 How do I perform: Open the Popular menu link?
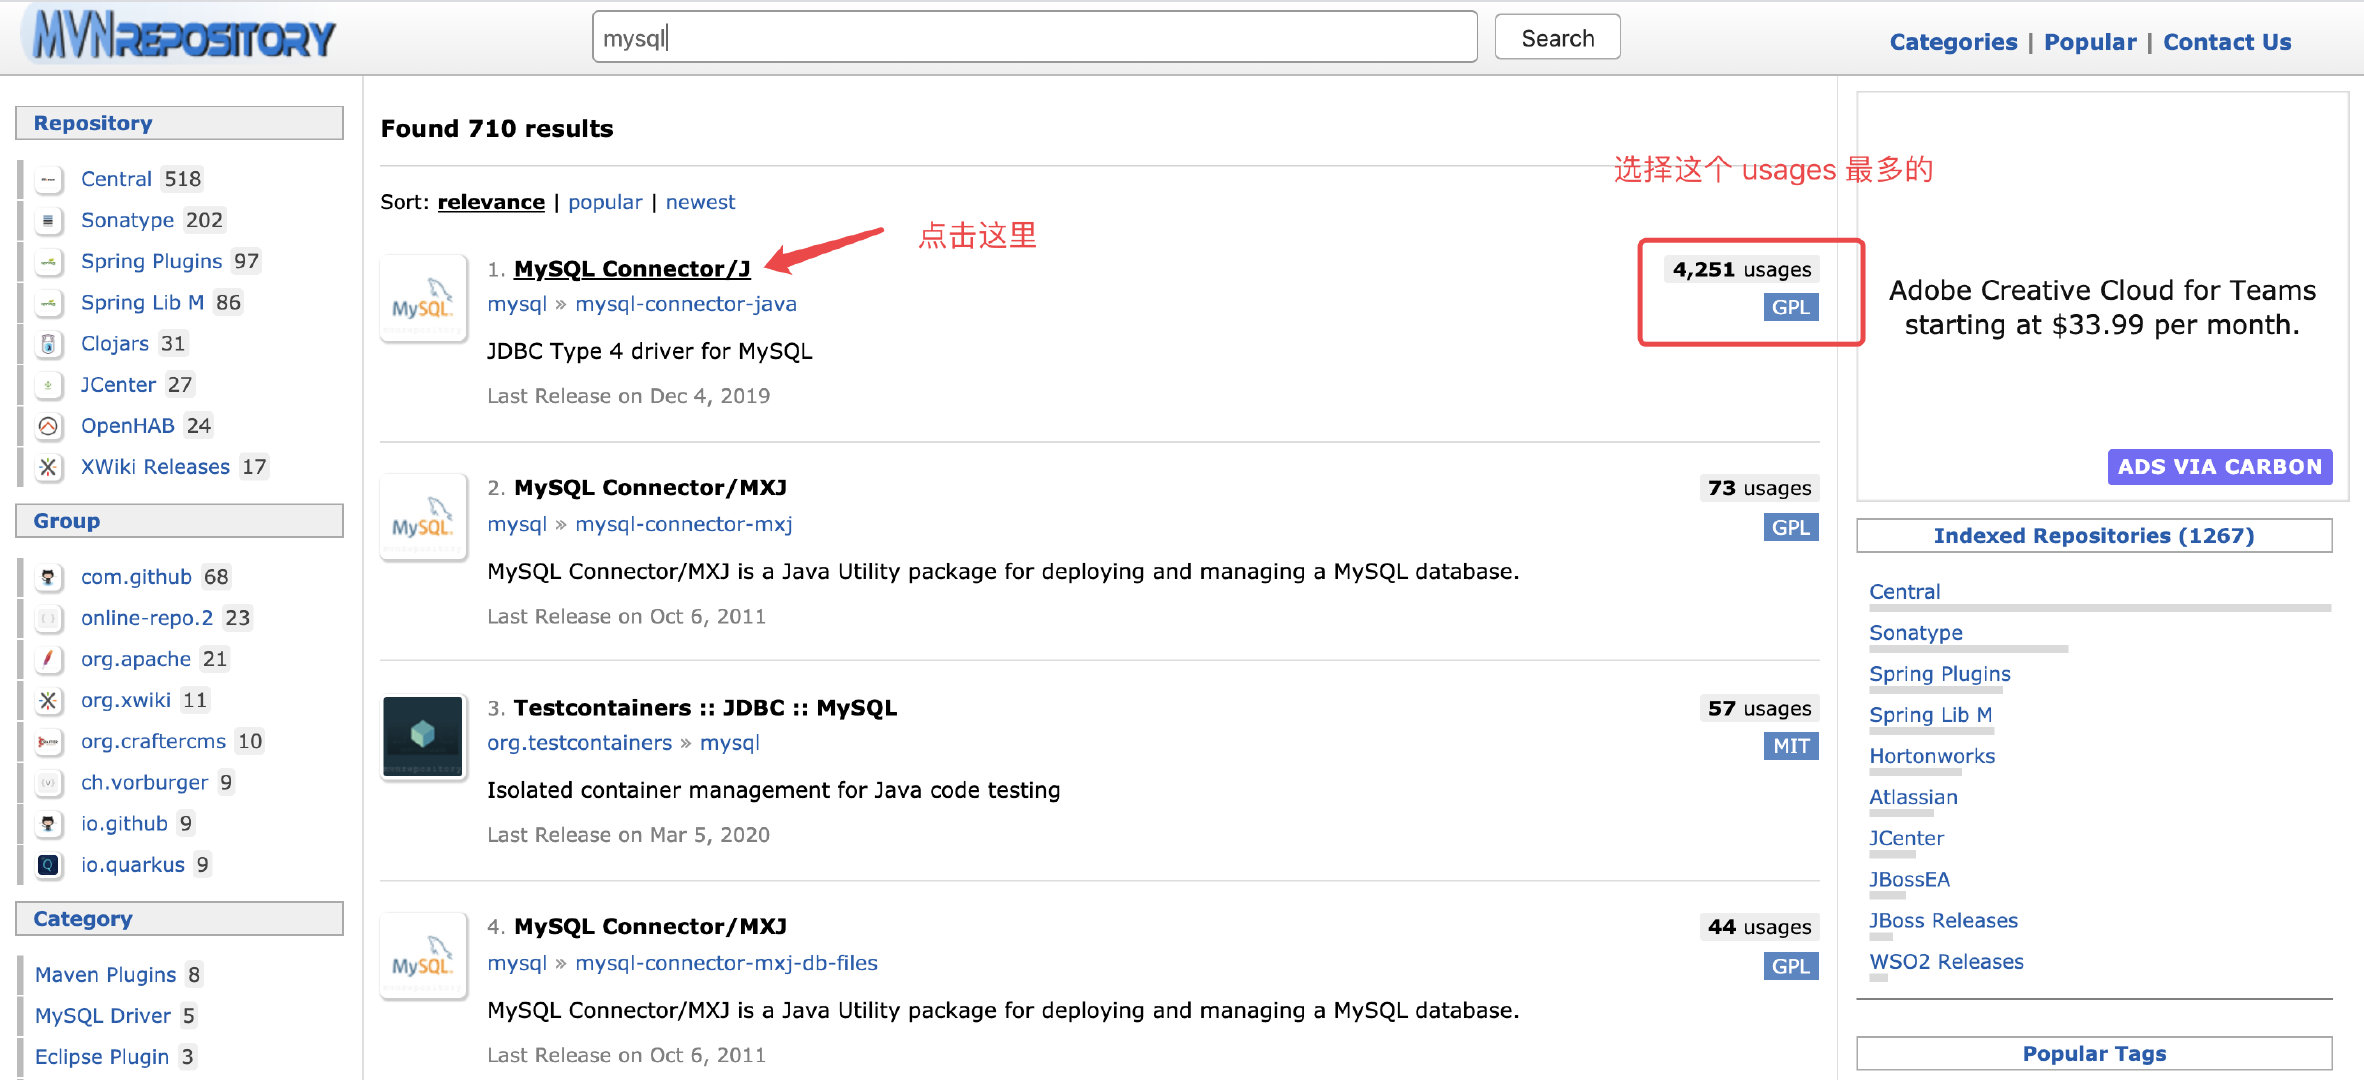tap(2089, 42)
